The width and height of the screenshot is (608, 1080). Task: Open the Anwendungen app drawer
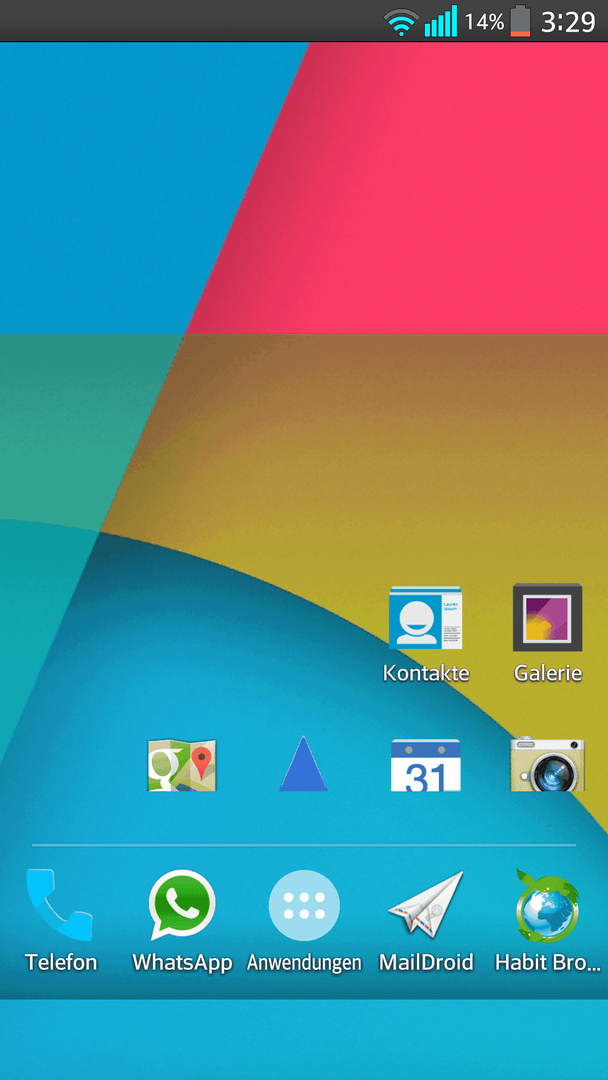pyautogui.click(x=304, y=905)
